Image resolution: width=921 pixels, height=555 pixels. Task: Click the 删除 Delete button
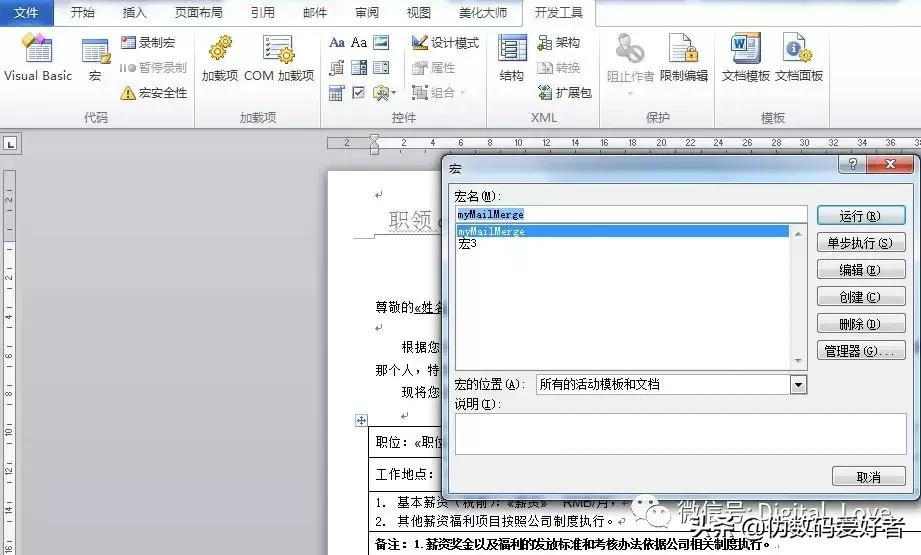(x=861, y=324)
